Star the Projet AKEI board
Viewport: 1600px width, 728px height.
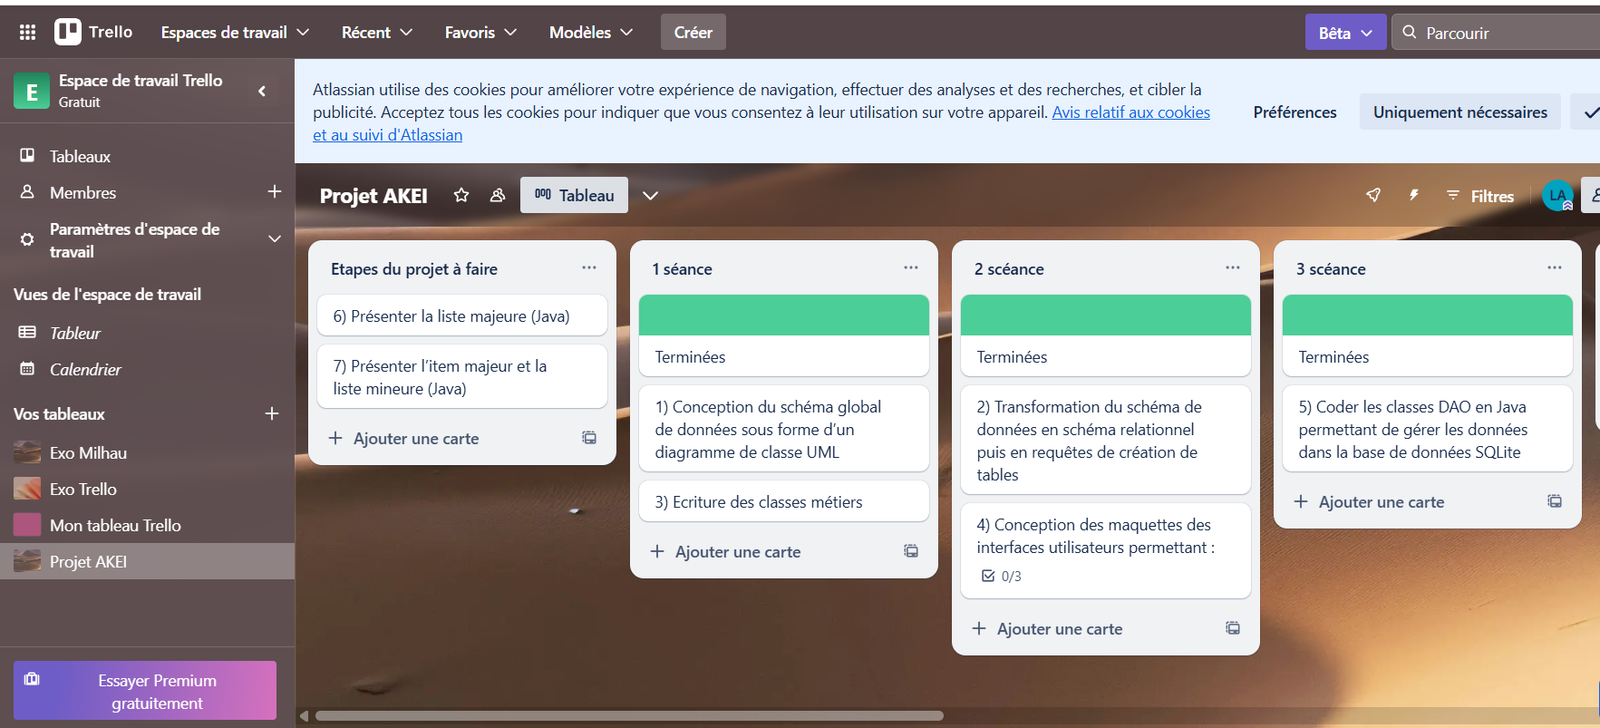click(x=461, y=195)
